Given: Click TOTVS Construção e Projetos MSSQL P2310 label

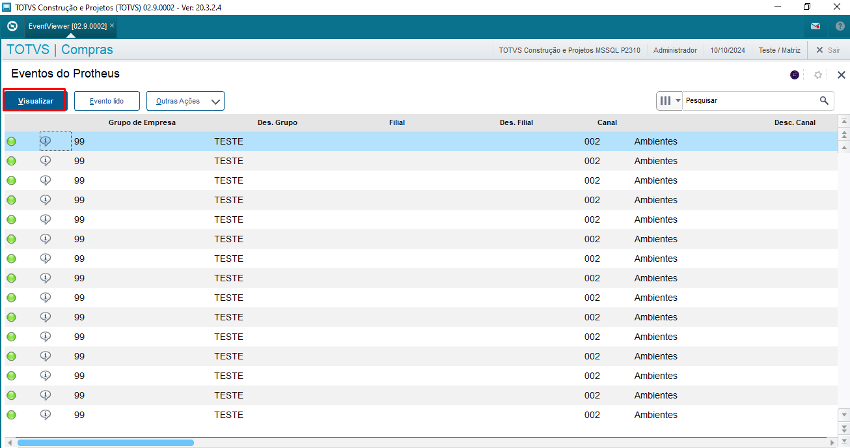Looking at the screenshot, I should click(569, 50).
